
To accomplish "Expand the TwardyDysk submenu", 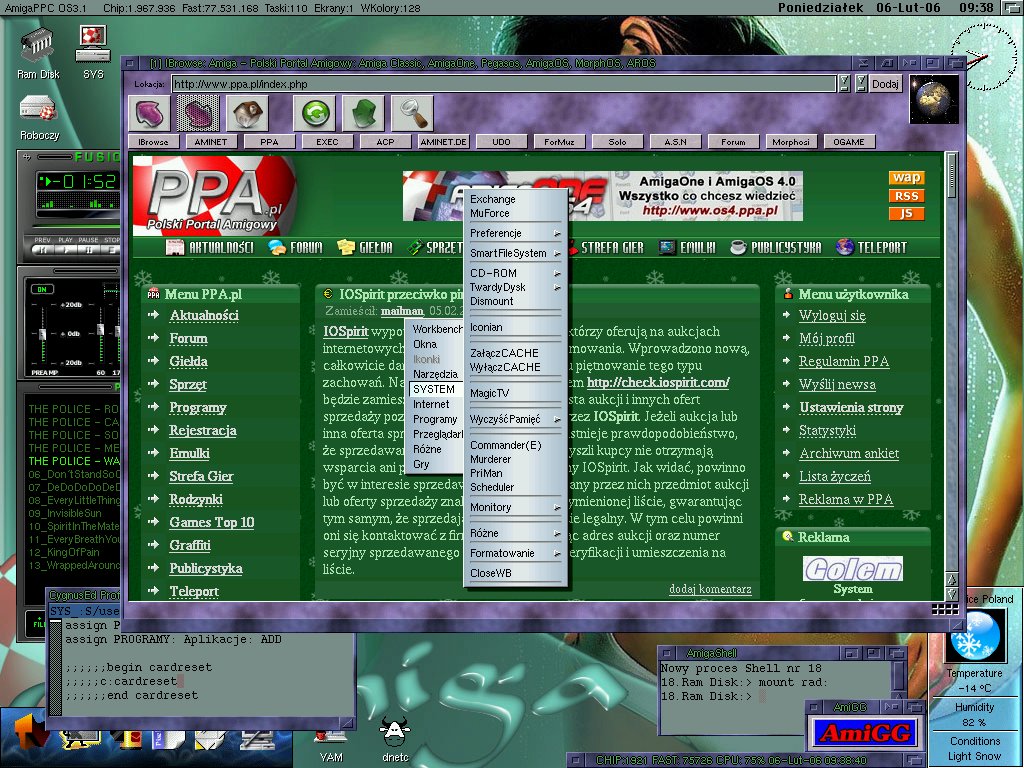I will click(515, 287).
